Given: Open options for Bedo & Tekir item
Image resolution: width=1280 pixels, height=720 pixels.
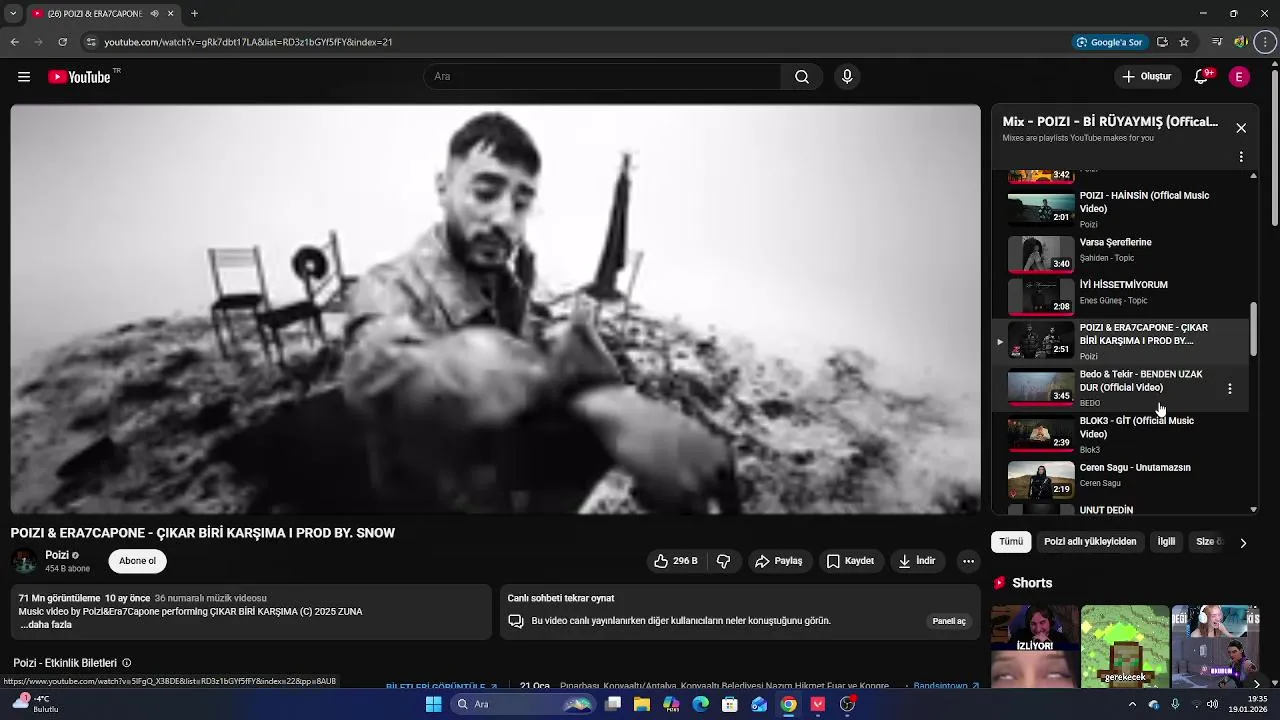Looking at the screenshot, I should pyautogui.click(x=1230, y=388).
